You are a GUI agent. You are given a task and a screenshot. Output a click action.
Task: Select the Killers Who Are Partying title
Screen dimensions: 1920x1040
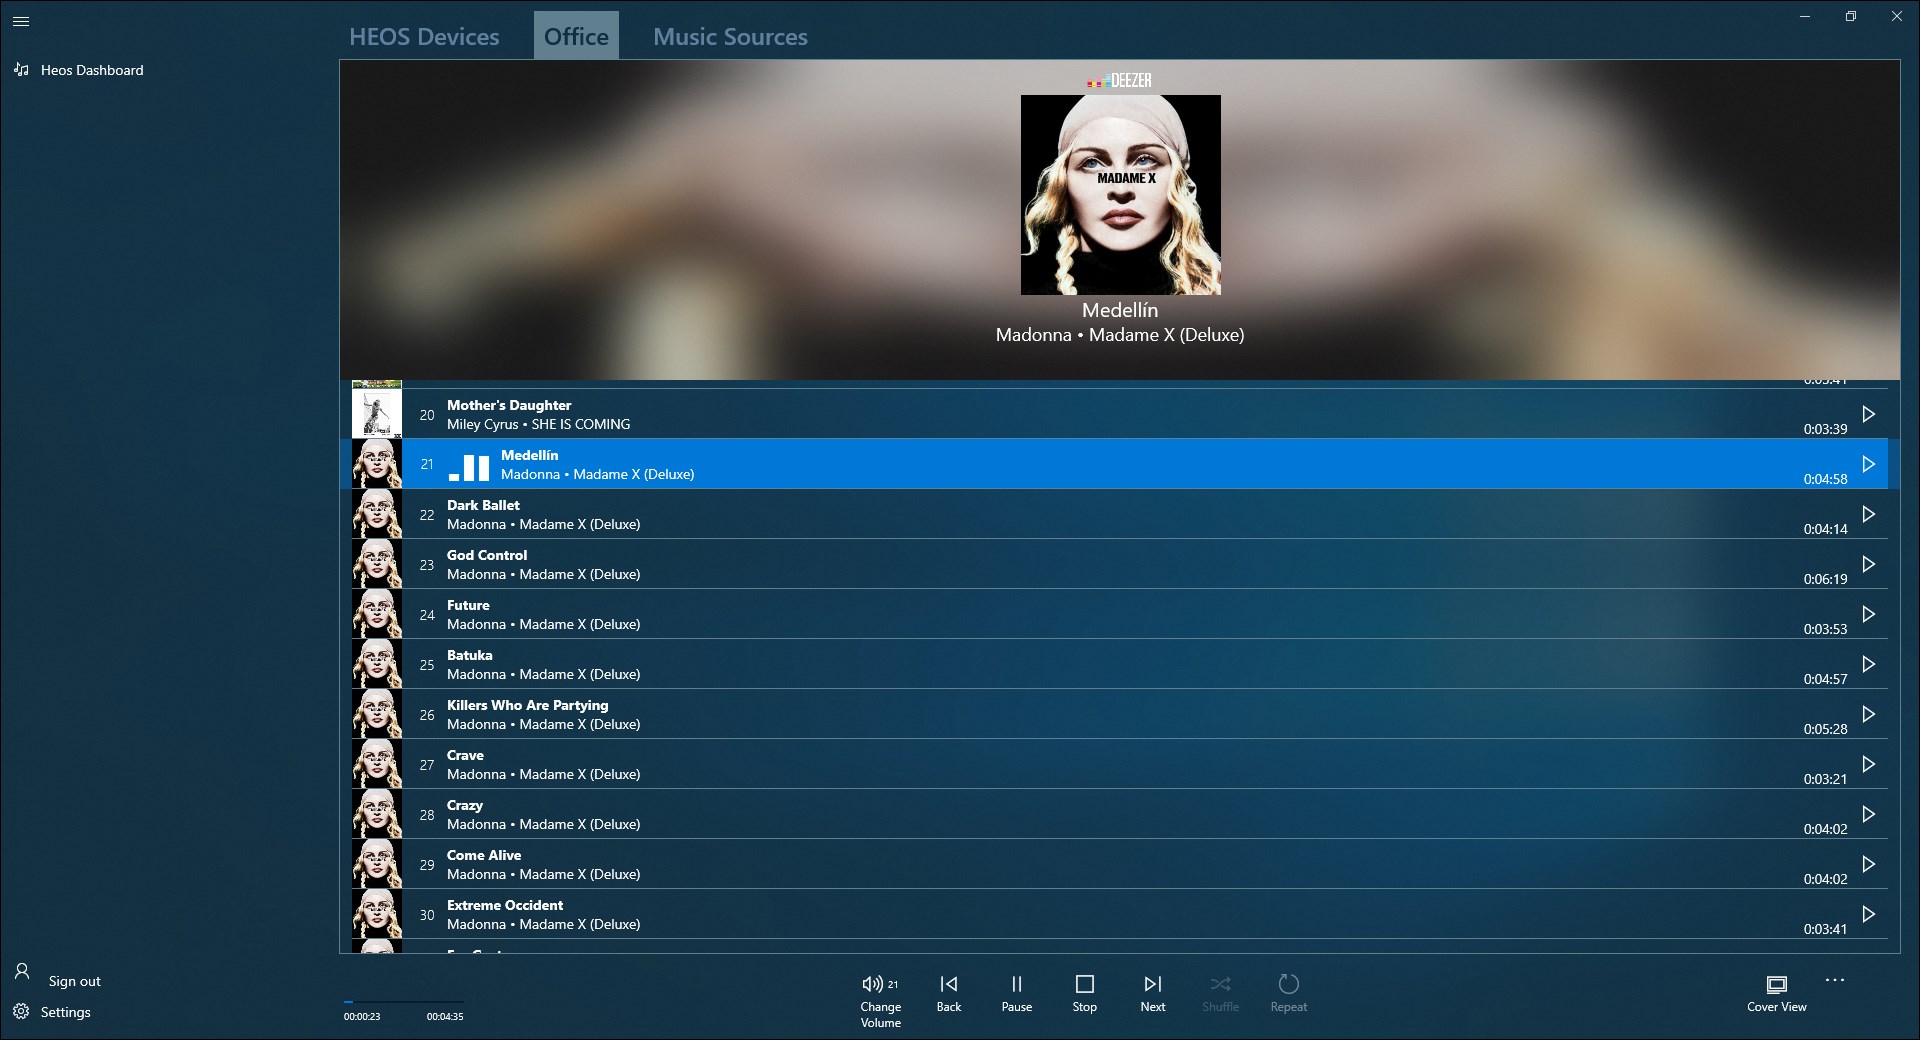[527, 705]
